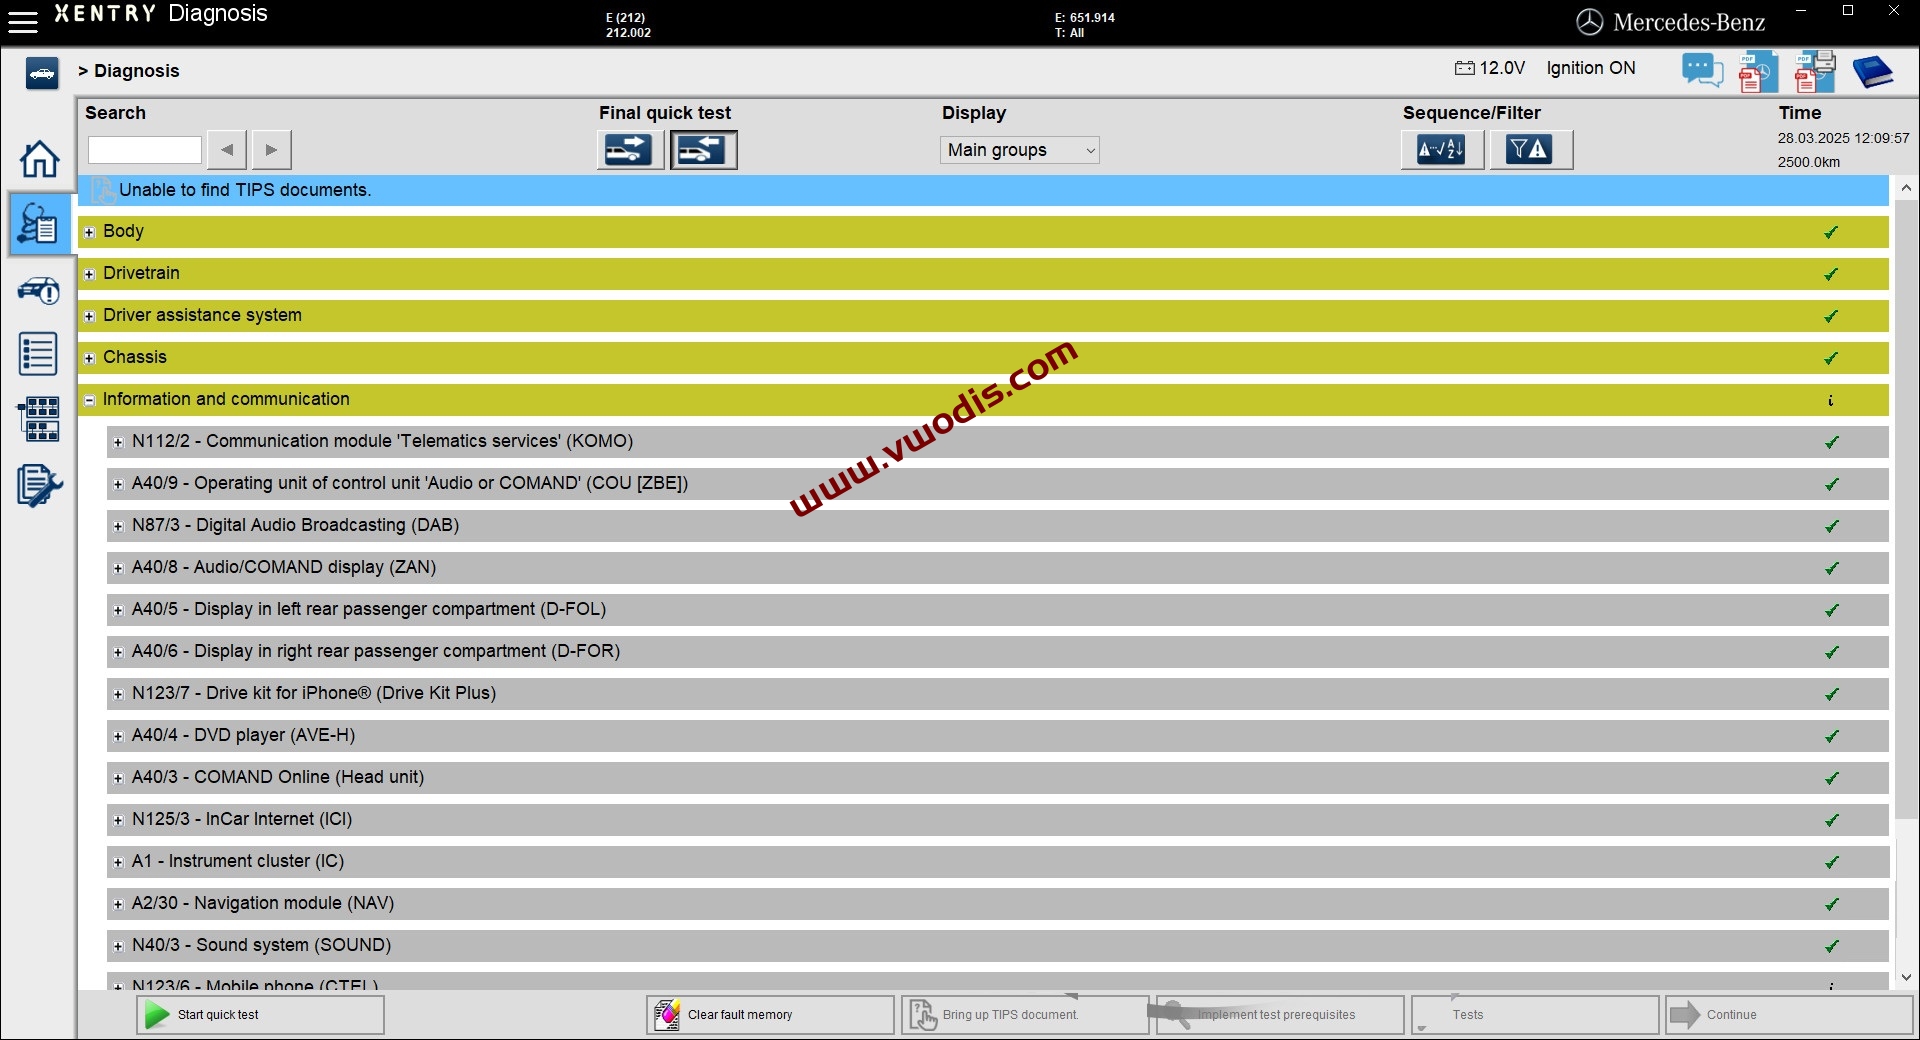Click the Search input field
Screen dimensions: 1920x1040
click(x=145, y=150)
